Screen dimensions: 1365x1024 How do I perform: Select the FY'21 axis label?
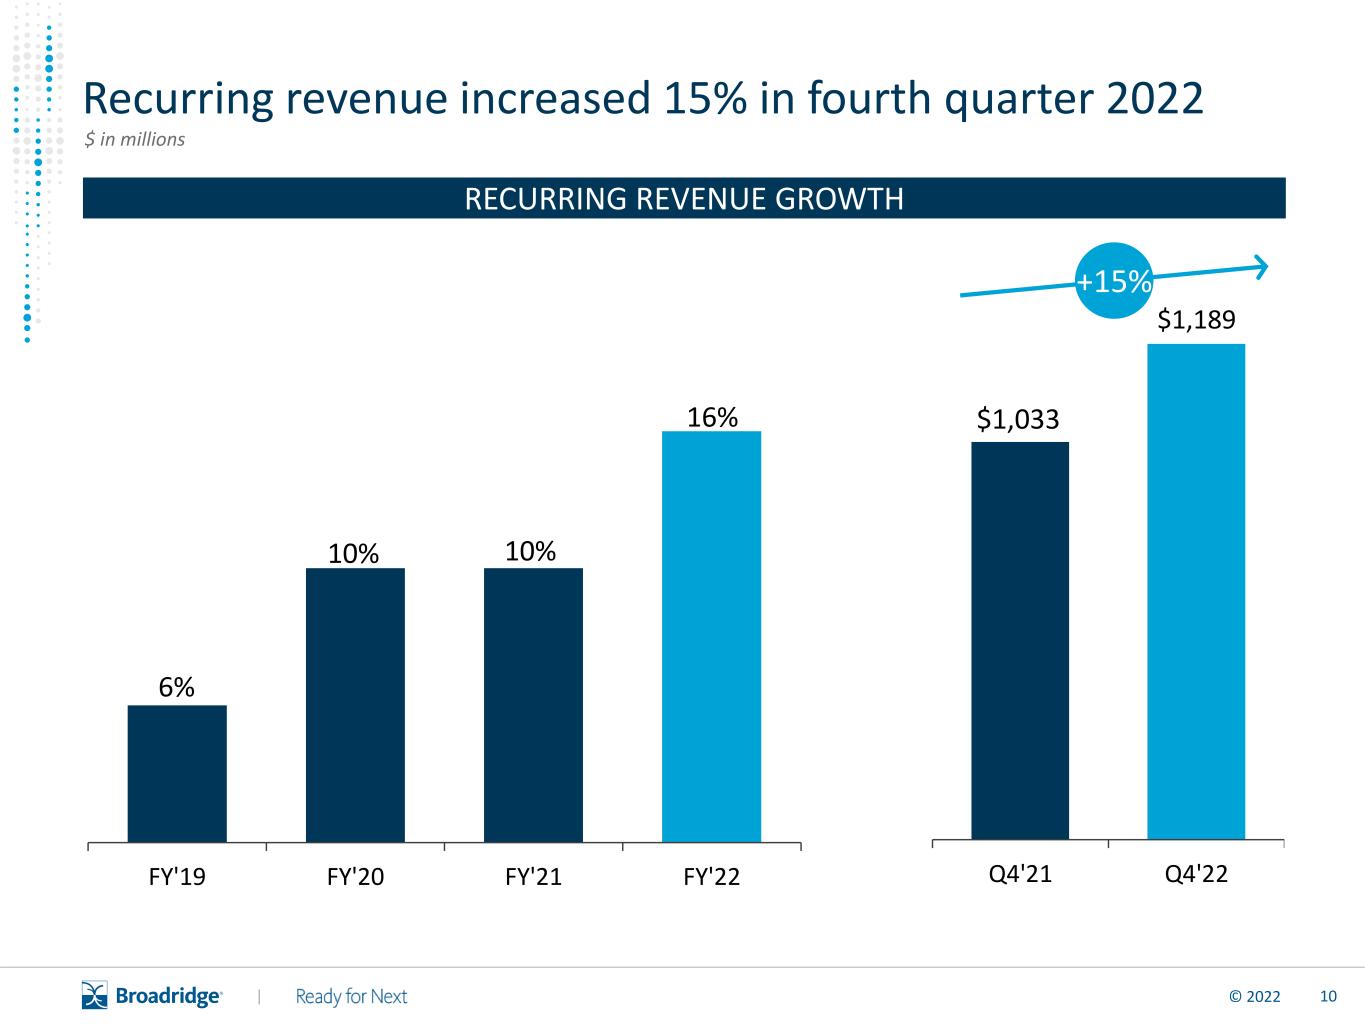533,877
